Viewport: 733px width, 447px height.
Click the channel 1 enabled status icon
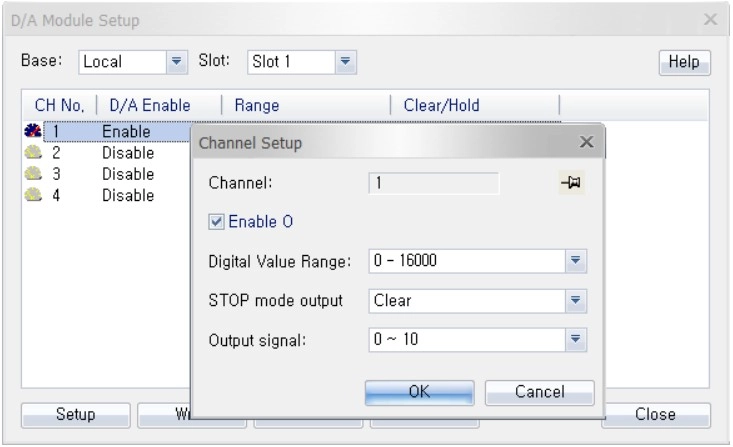click(x=33, y=131)
